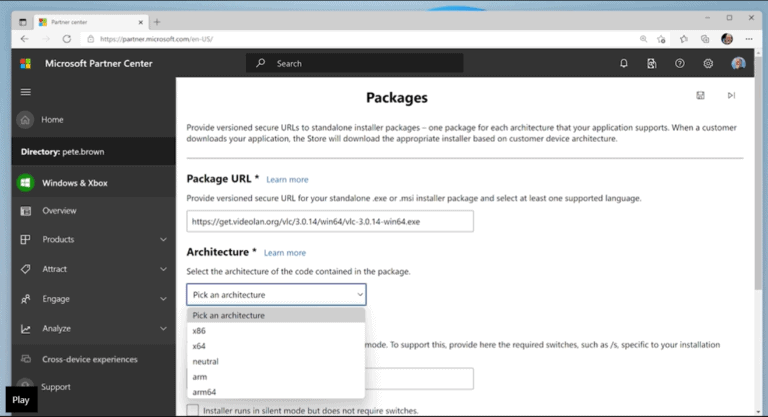Toggle the hamburger navigation menu
This screenshot has height=417, width=768.
tap(25, 92)
